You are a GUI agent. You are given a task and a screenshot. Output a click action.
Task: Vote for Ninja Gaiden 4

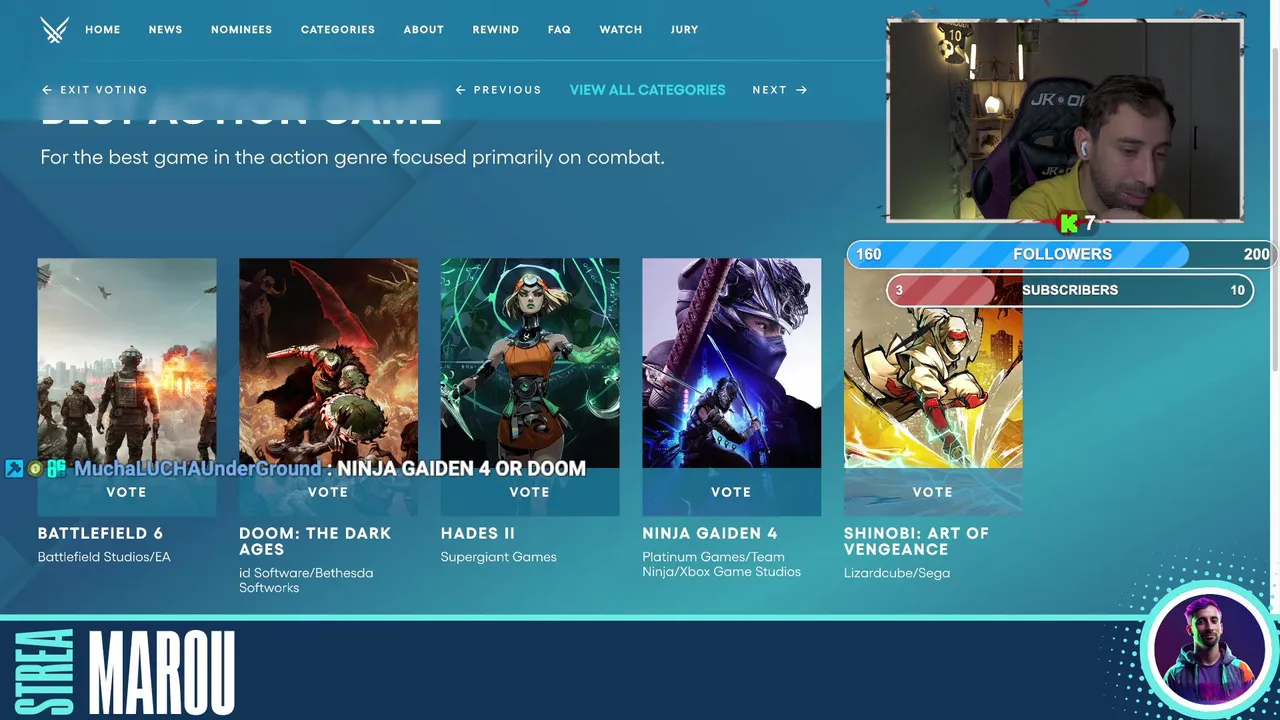pyautogui.click(x=731, y=492)
